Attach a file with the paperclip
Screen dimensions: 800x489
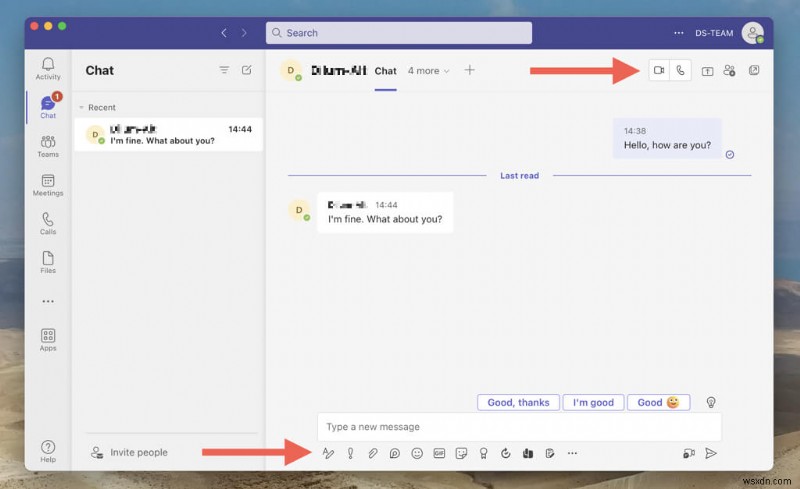tap(373, 453)
